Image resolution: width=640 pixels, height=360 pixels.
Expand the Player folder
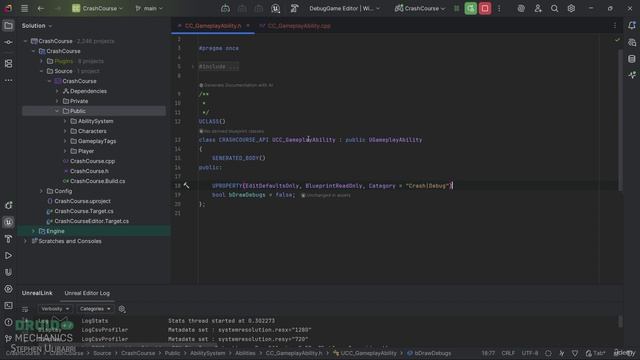click(65, 151)
